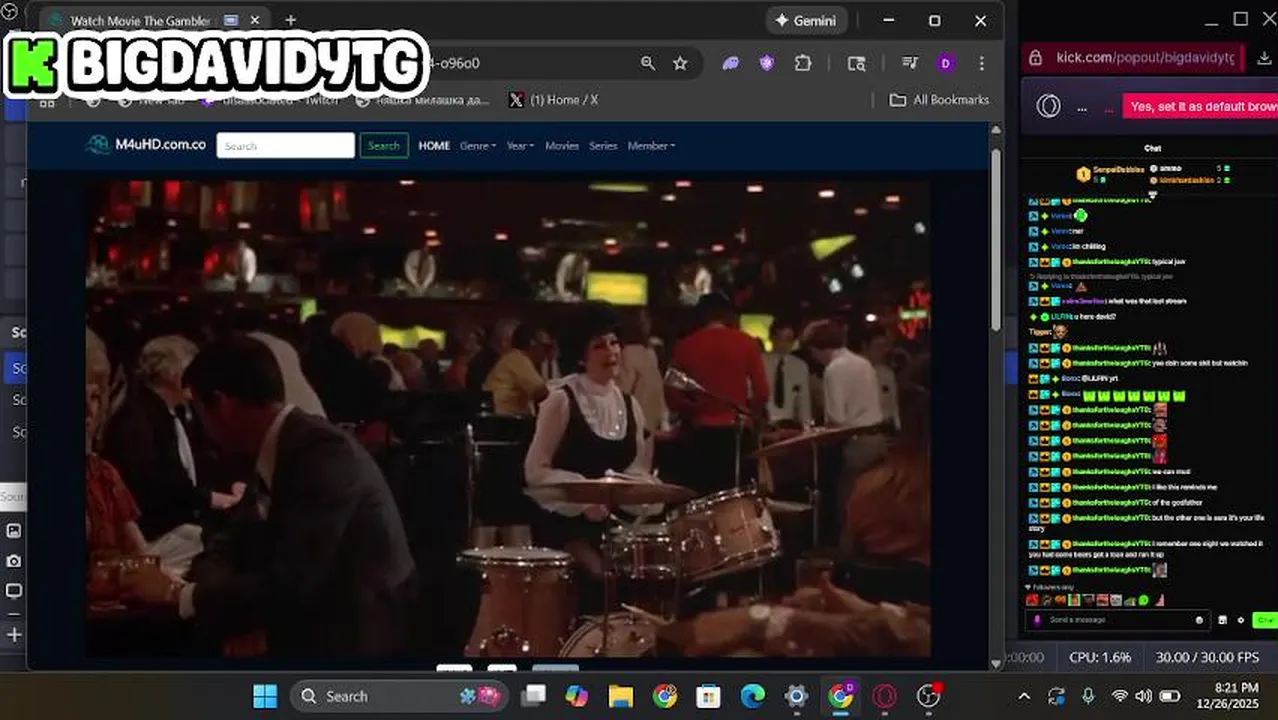Click the lock icon in Kick address bar
Image resolution: width=1278 pixels, height=720 pixels.
[1036, 58]
